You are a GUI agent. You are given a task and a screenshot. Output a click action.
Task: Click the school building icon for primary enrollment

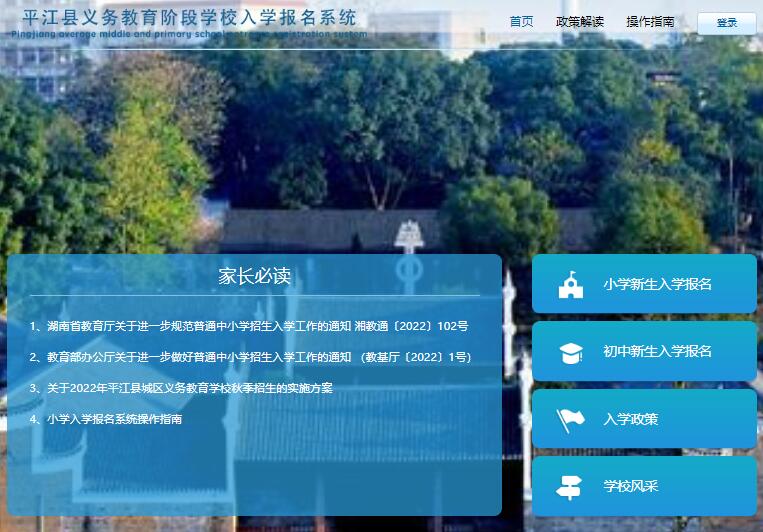(x=571, y=285)
